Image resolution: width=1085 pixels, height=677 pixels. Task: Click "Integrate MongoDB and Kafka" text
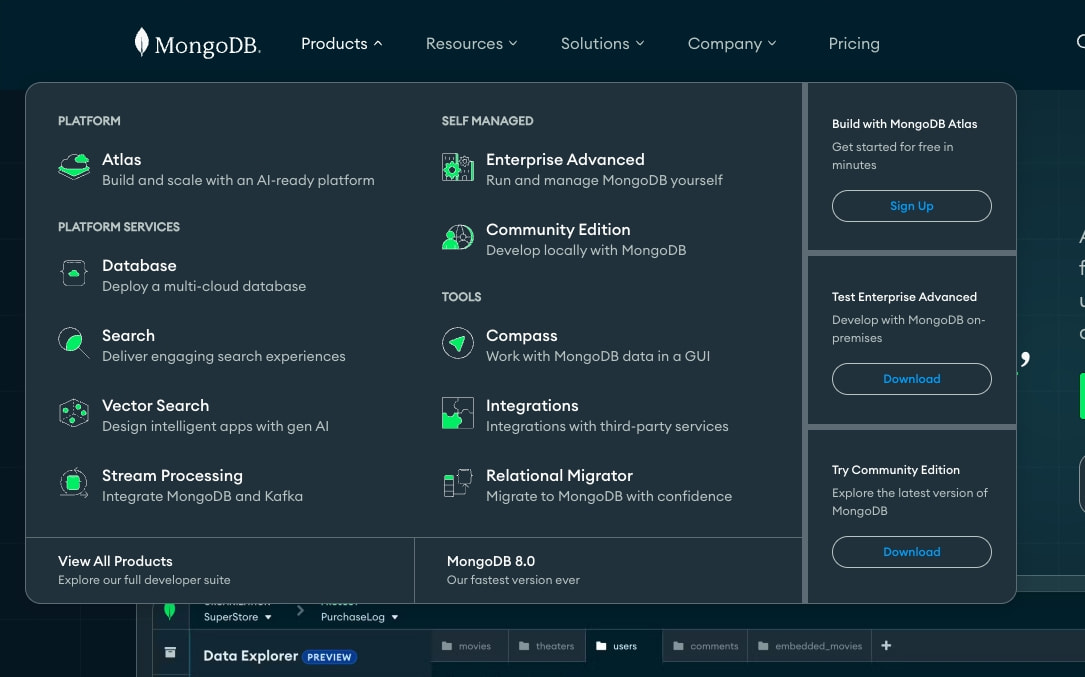[202, 496]
